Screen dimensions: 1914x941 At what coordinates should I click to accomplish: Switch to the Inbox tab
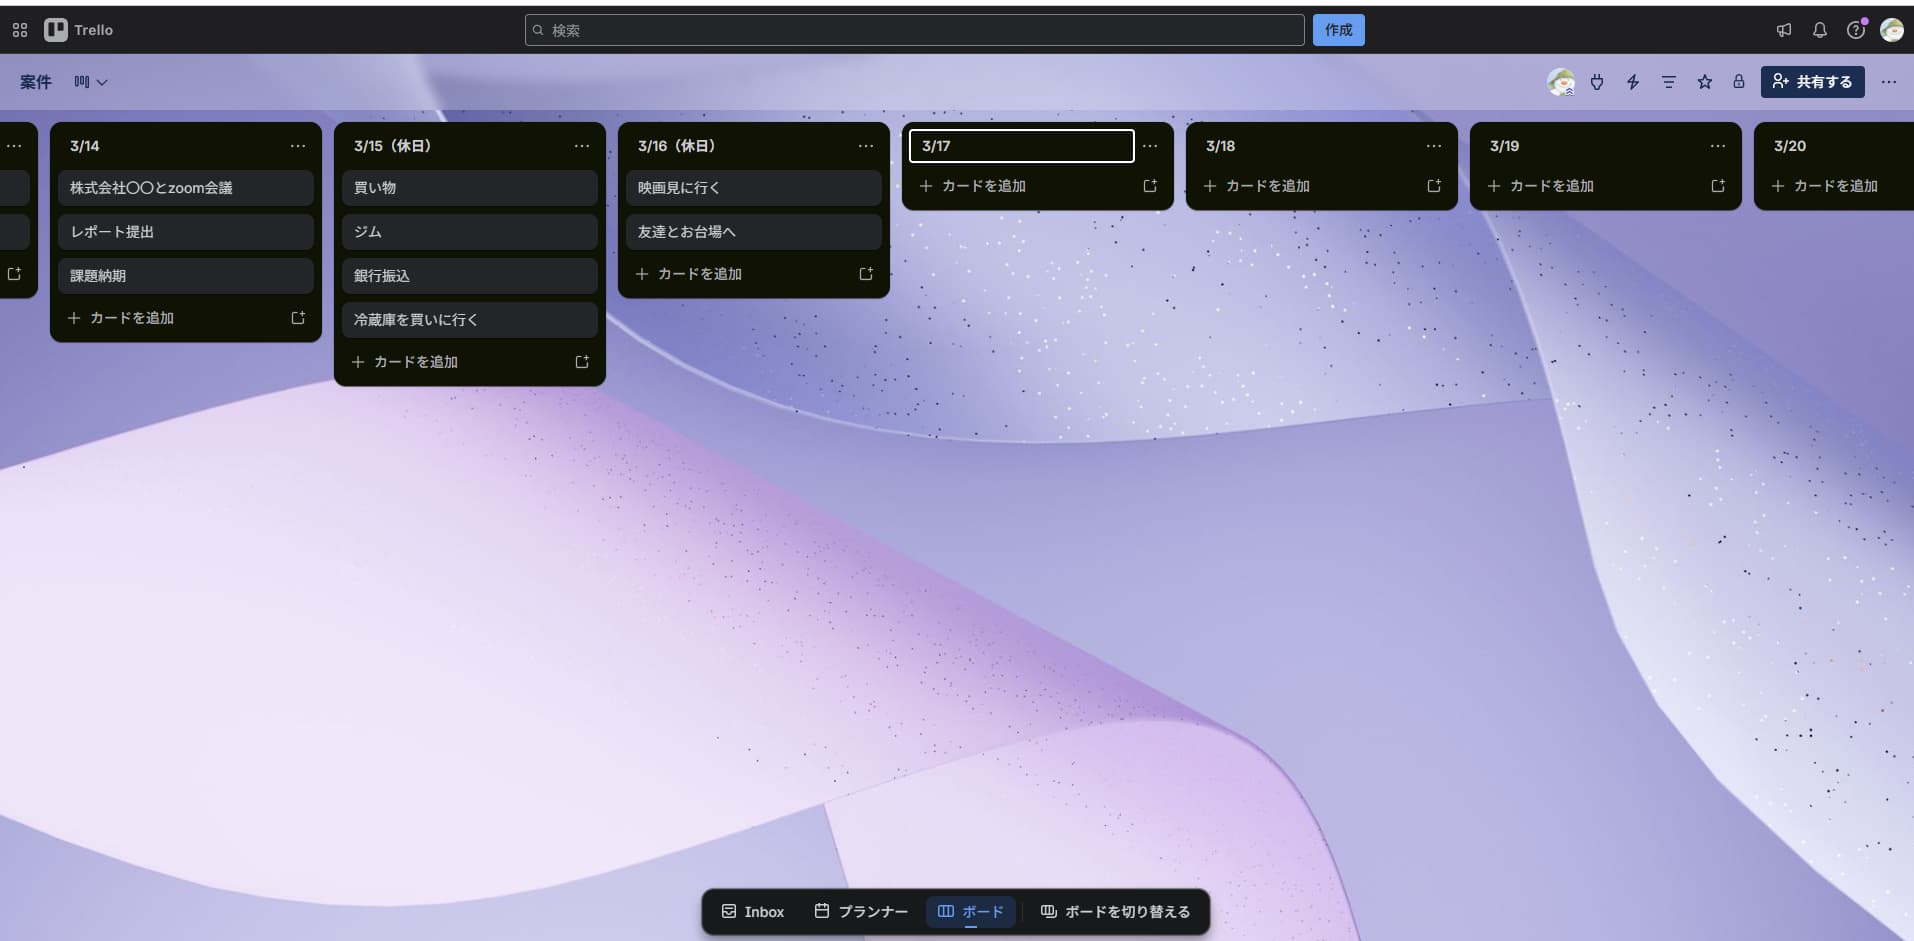click(x=753, y=911)
